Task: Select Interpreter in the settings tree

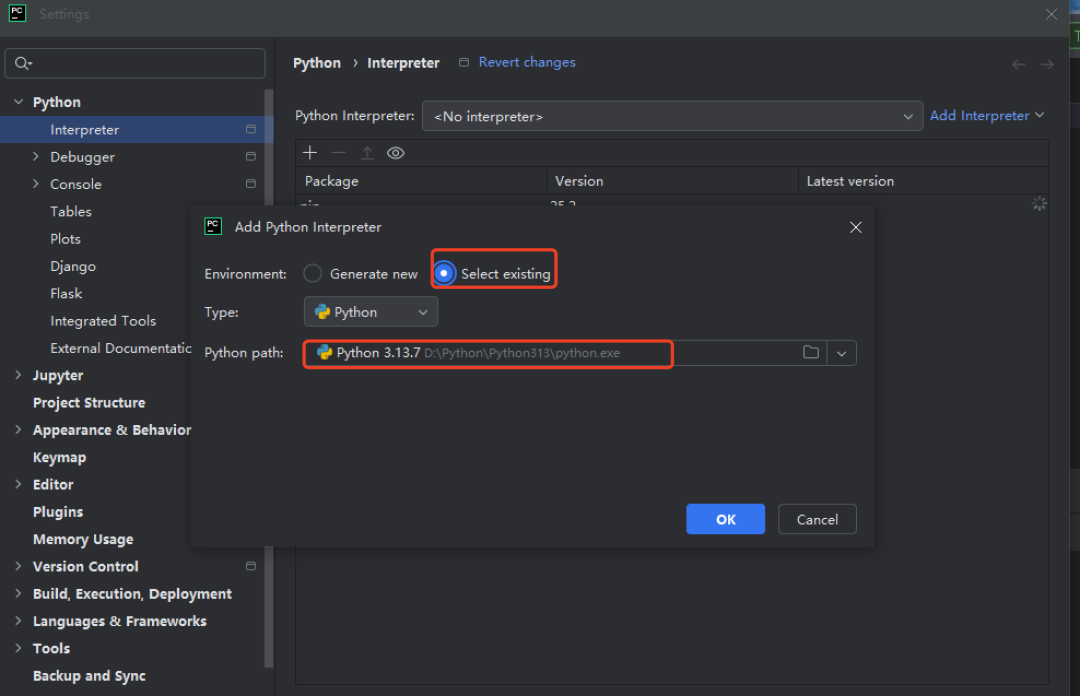Action: pyautogui.click(x=132, y=130)
